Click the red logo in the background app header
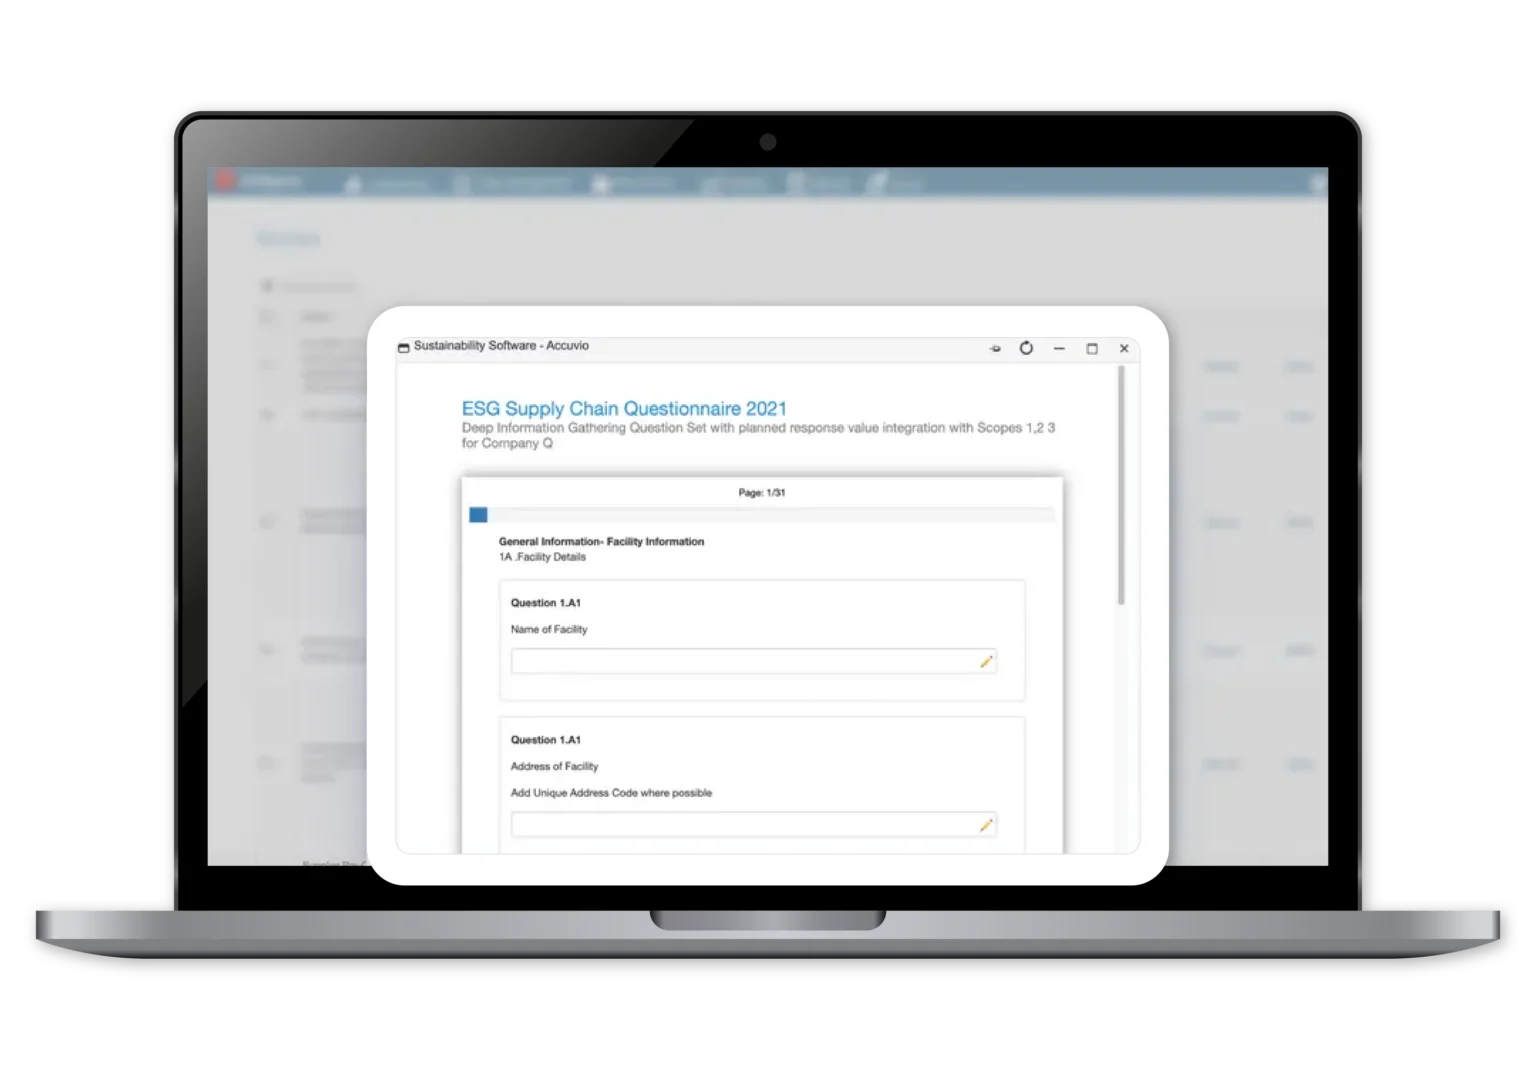Screen dimensions: 1536x1070 [x=225, y=181]
